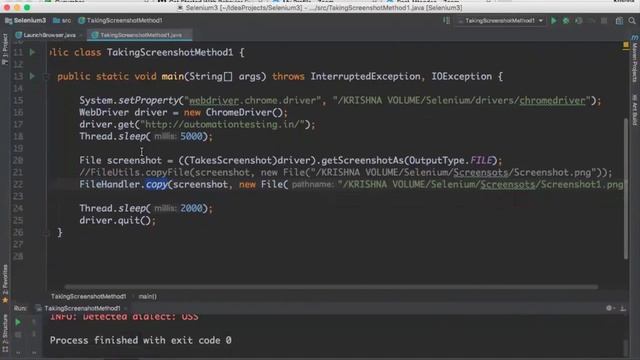Click run gutter arrow on line 13
640x360 pixels.
click(x=32, y=76)
